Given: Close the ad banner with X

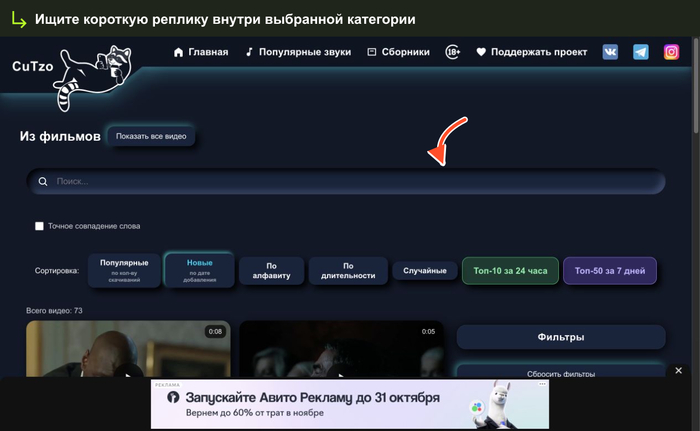Looking at the screenshot, I should pyautogui.click(x=678, y=371).
